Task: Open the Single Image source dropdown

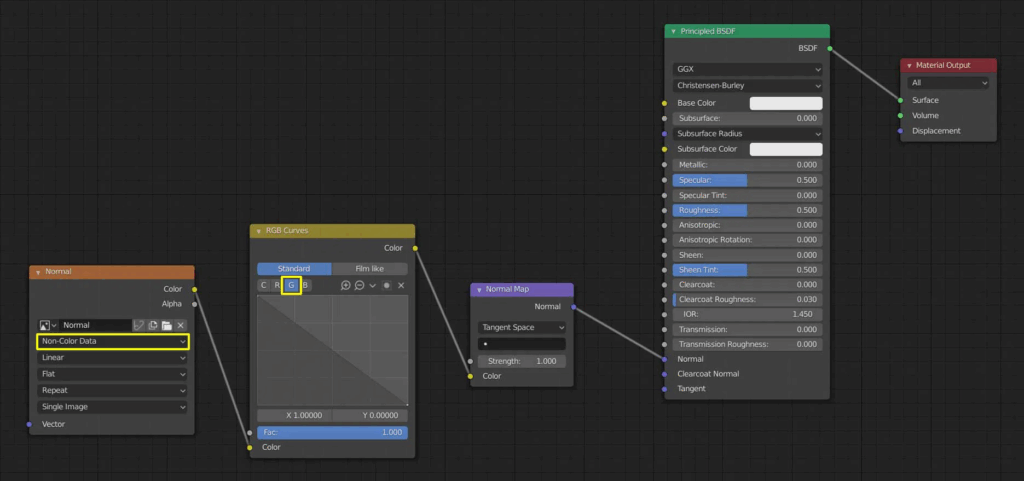Action: pyautogui.click(x=113, y=407)
